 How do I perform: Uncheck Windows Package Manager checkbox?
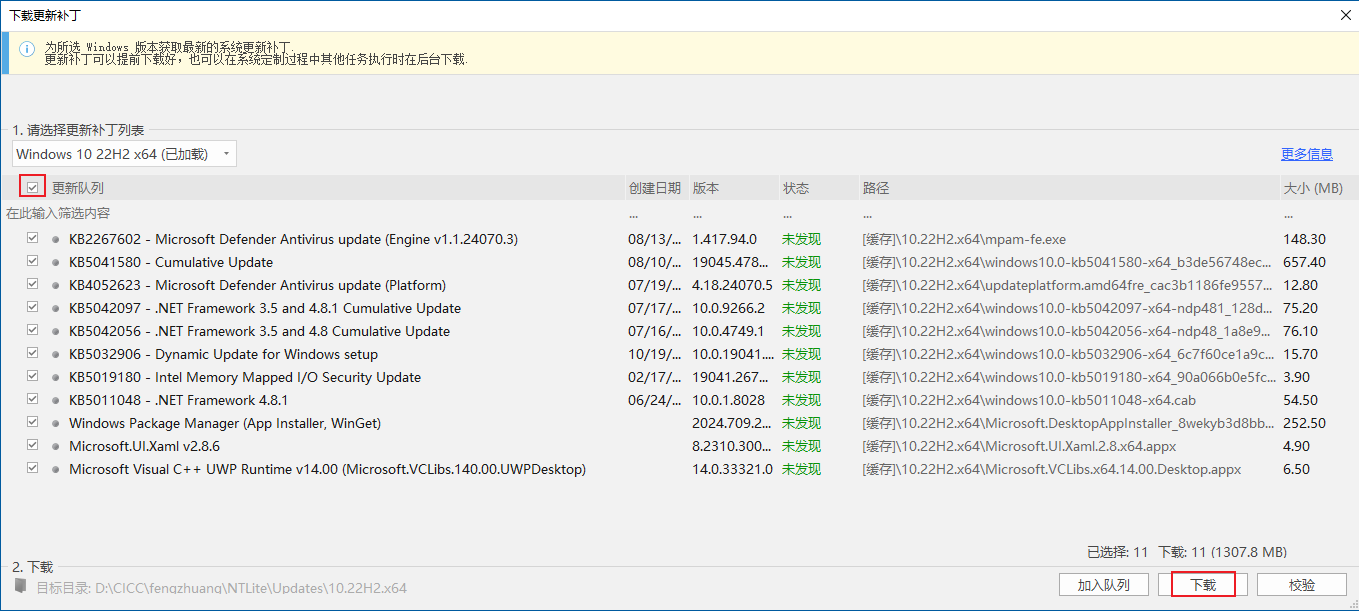pyautogui.click(x=33, y=423)
